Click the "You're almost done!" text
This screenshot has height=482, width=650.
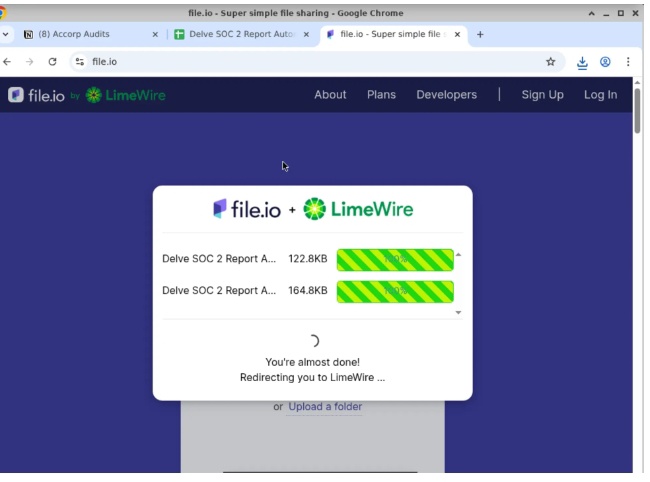click(x=313, y=362)
